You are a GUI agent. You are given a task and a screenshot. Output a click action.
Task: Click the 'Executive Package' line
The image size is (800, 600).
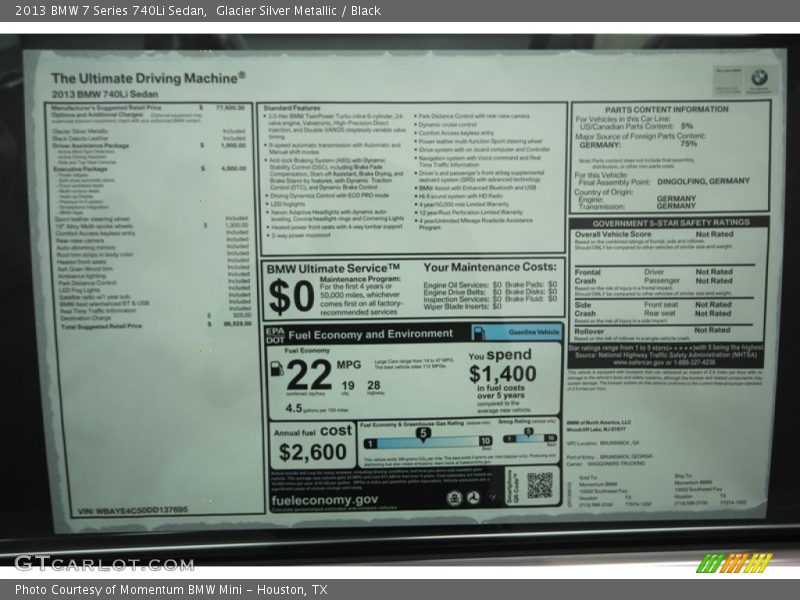149,168
